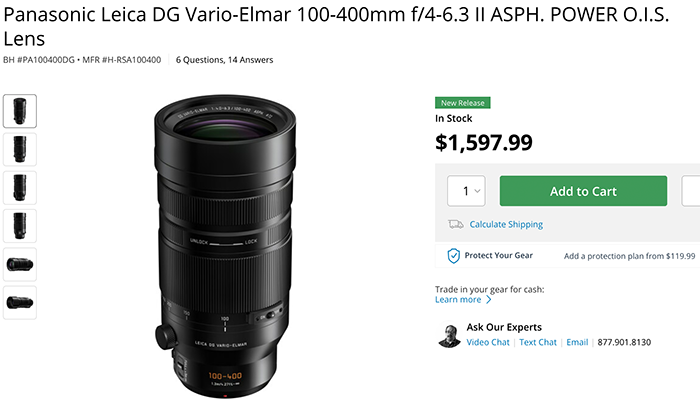
Task: Open Calculate Shipping link
Action: coord(506,224)
